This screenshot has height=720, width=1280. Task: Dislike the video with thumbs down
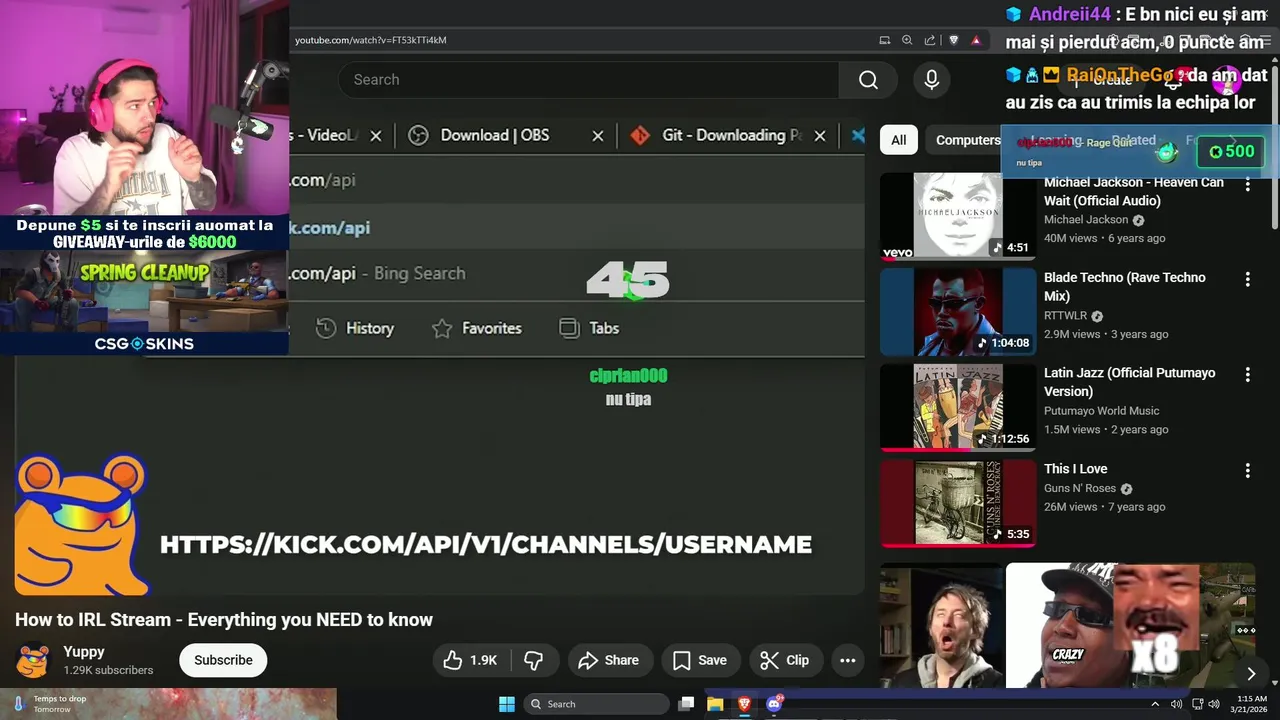(x=534, y=660)
